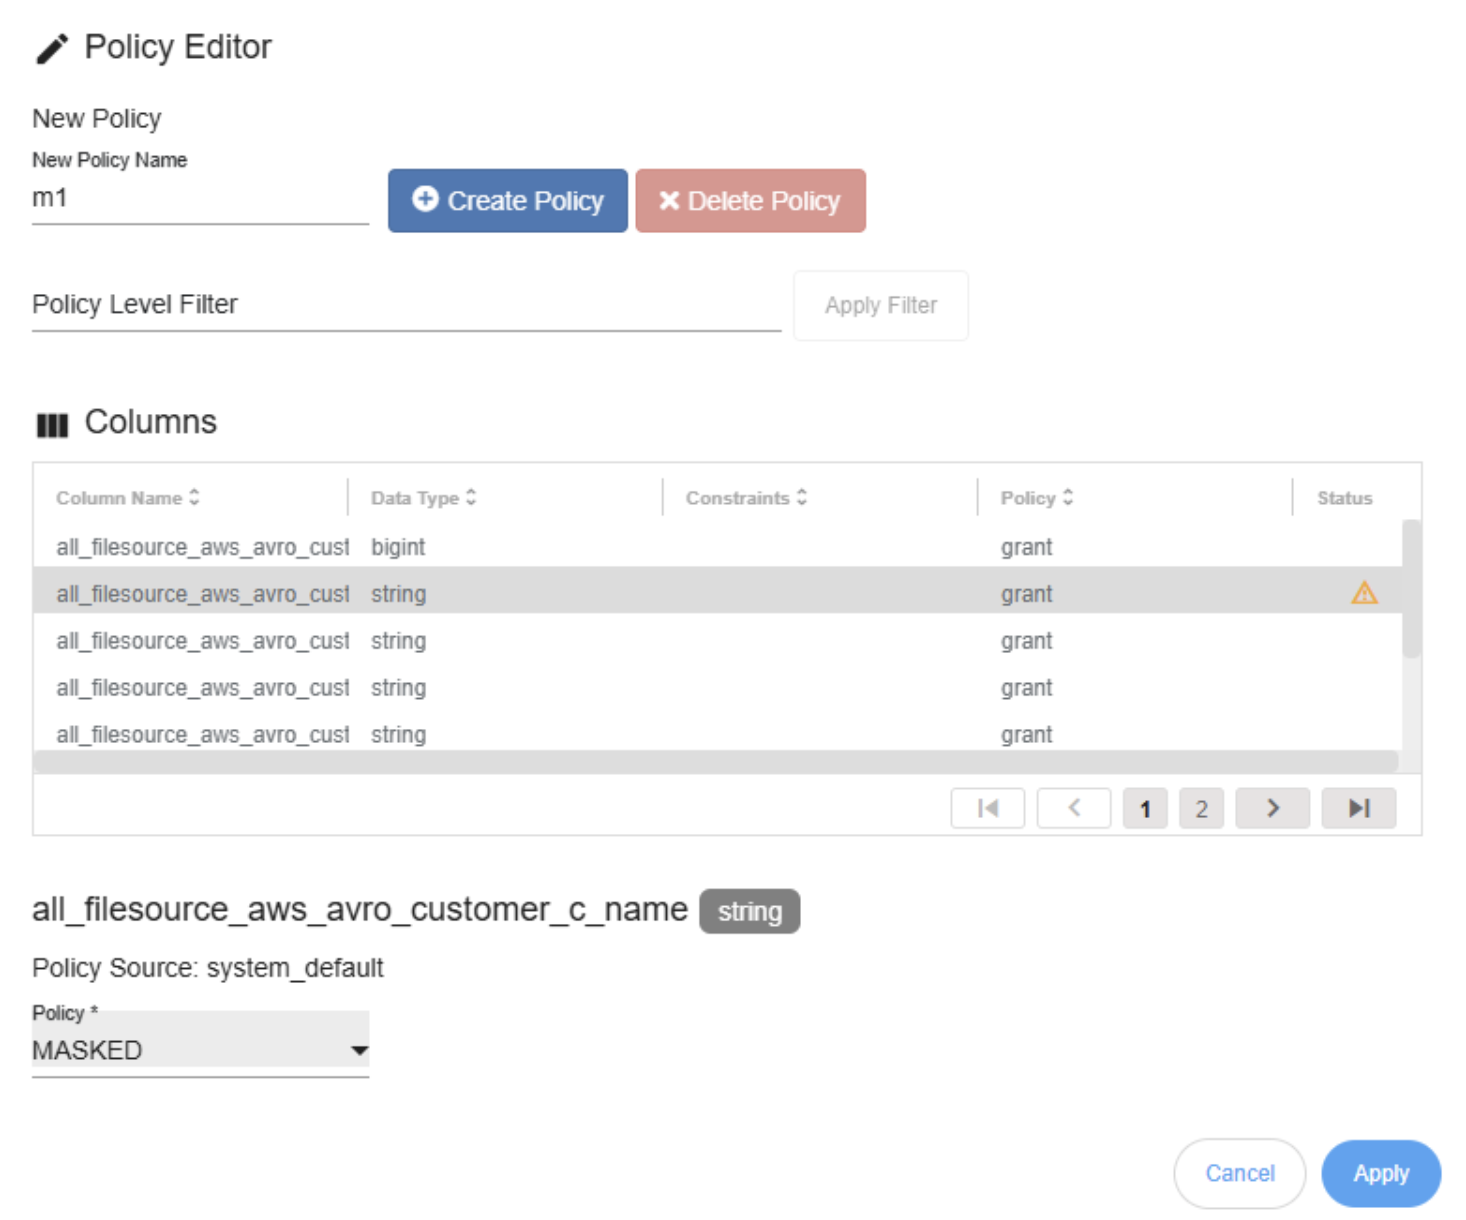Sort by Column Name
1466x1220 pixels.
pos(127,497)
